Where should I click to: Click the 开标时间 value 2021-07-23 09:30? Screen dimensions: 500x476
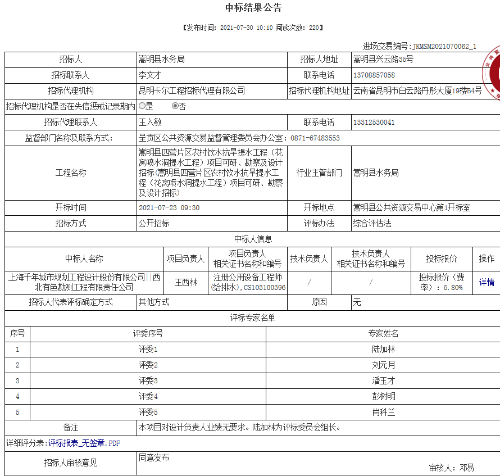[x=169, y=208]
